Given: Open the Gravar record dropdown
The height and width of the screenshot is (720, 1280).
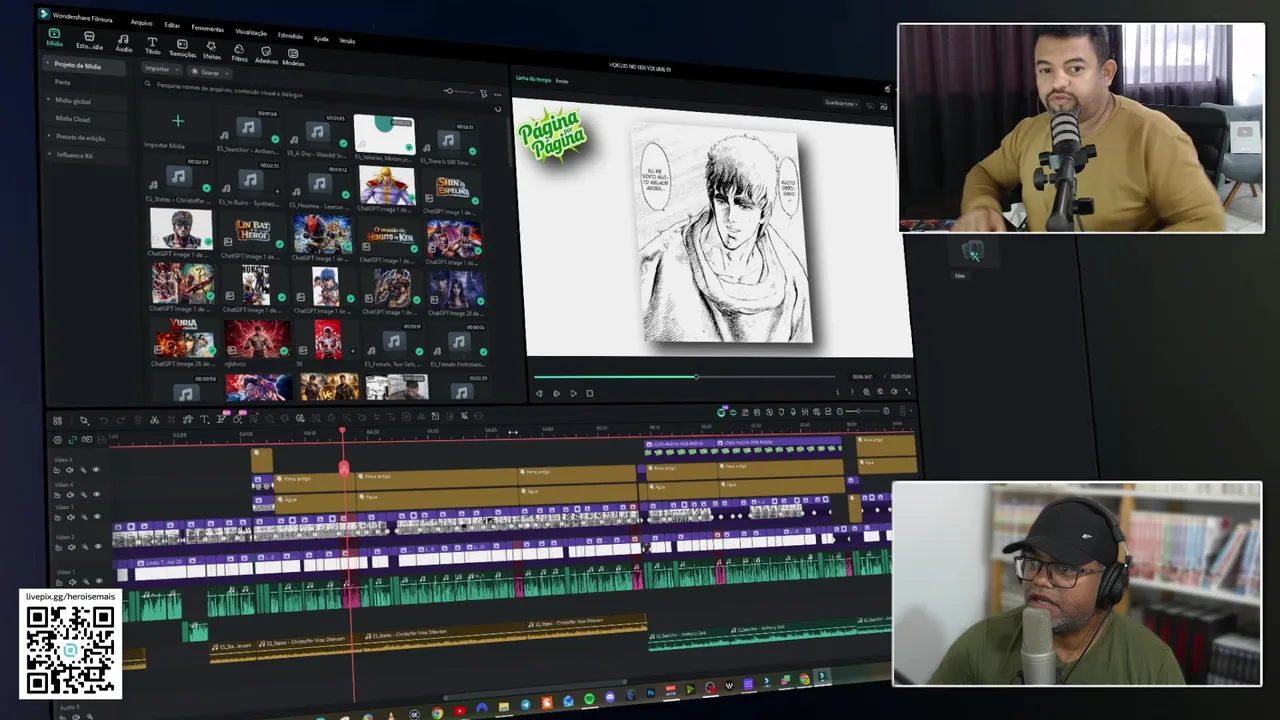Looking at the screenshot, I should click(209, 72).
